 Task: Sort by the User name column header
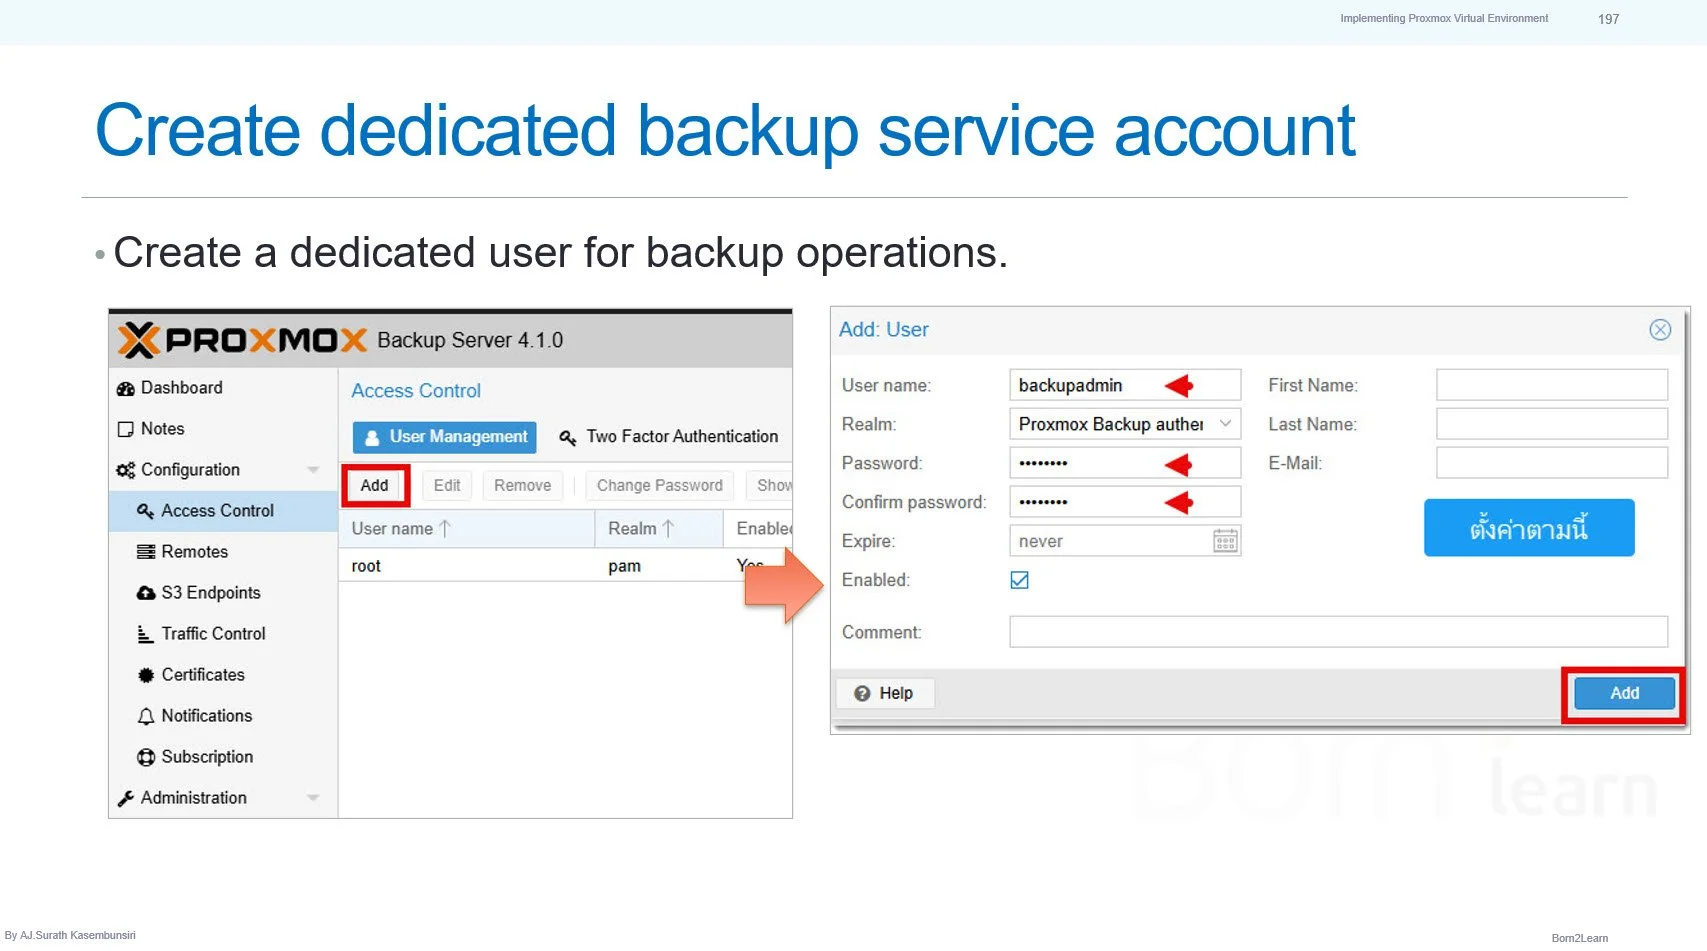tap(467, 529)
